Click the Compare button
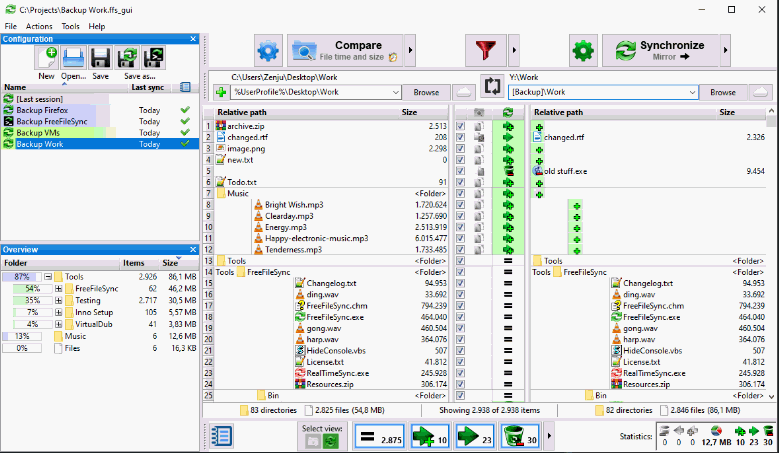The width and height of the screenshot is (779, 453). click(345, 50)
